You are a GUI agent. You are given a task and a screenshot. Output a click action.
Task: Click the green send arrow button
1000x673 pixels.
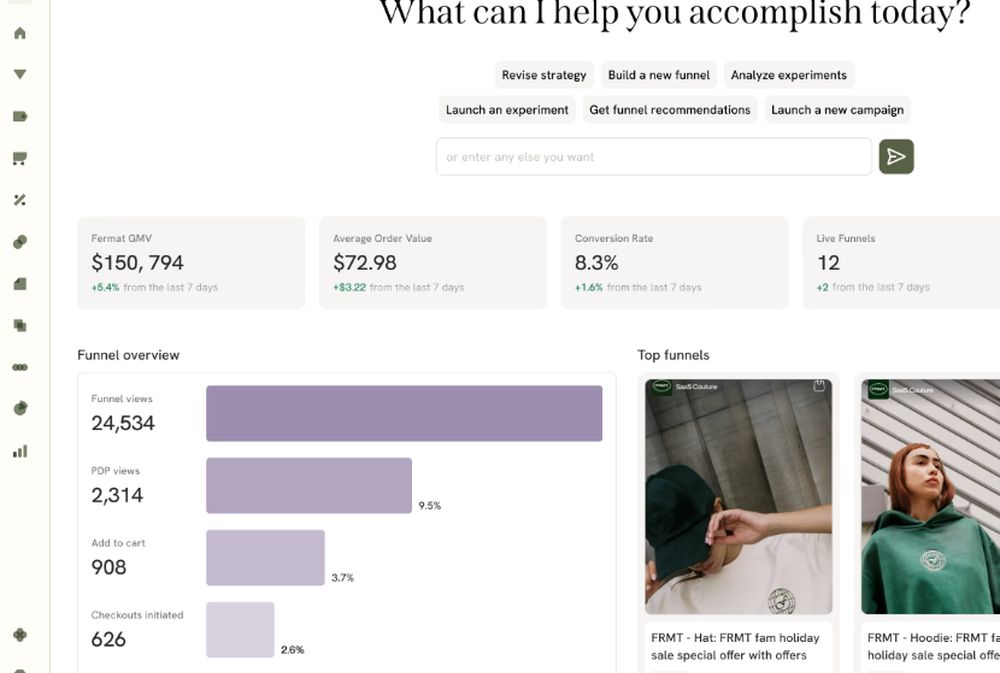896,157
